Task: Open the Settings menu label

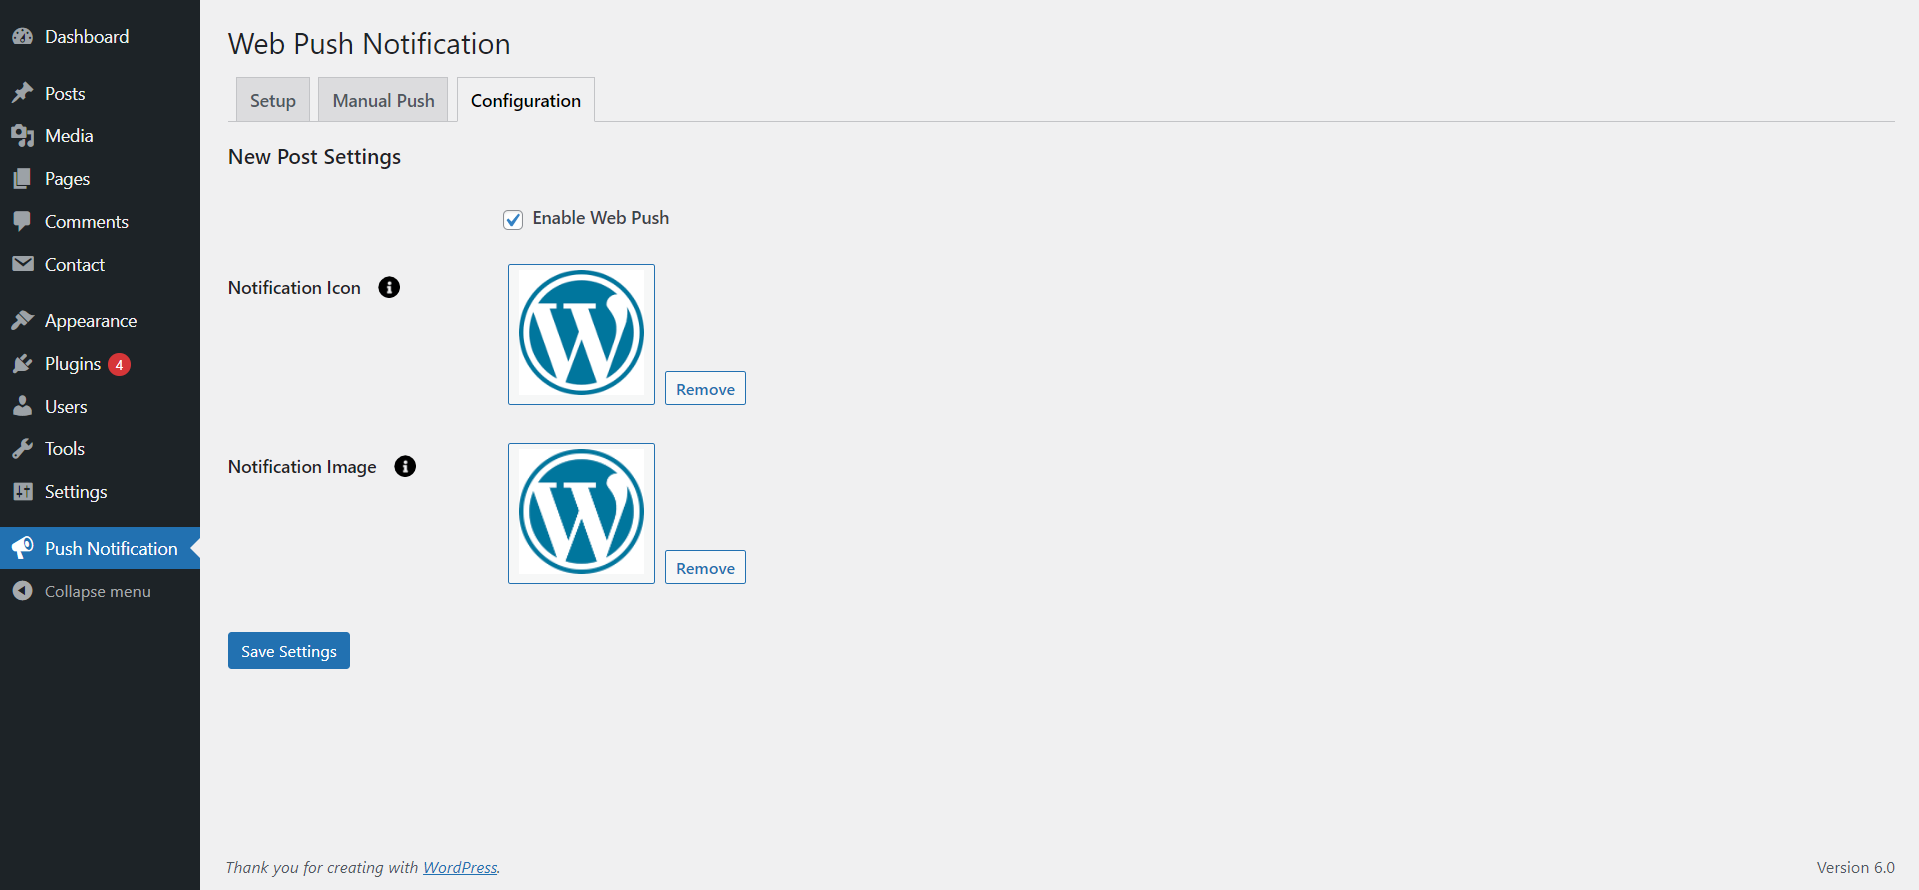Action: (76, 492)
